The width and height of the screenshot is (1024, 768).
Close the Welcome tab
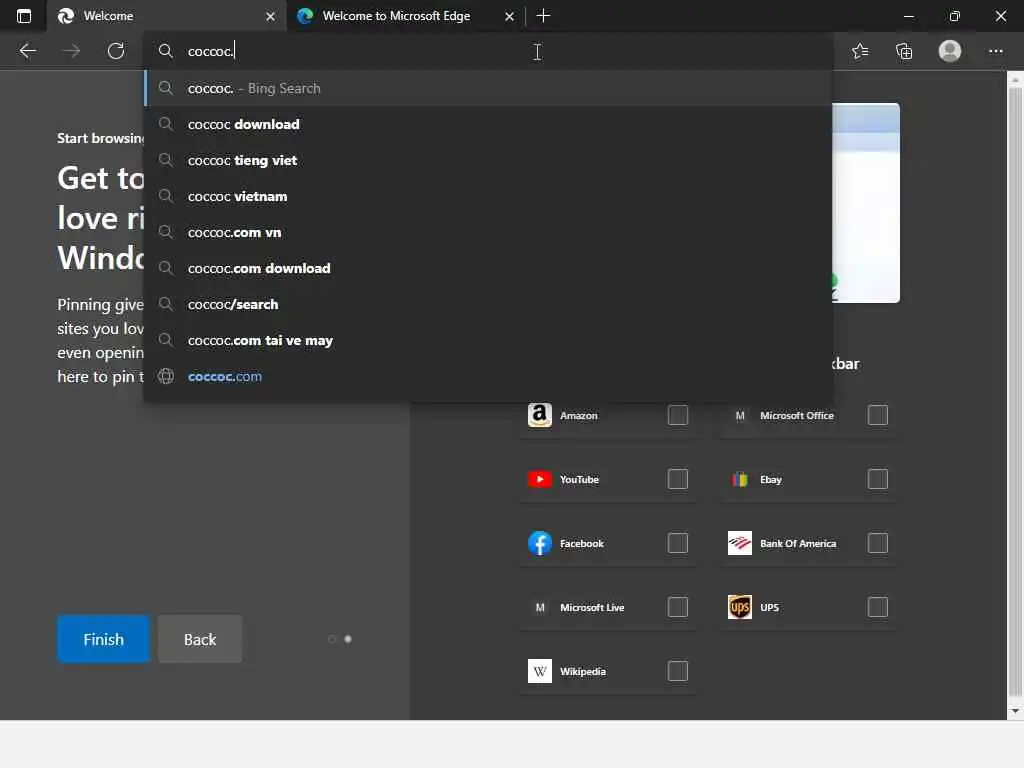(270, 16)
